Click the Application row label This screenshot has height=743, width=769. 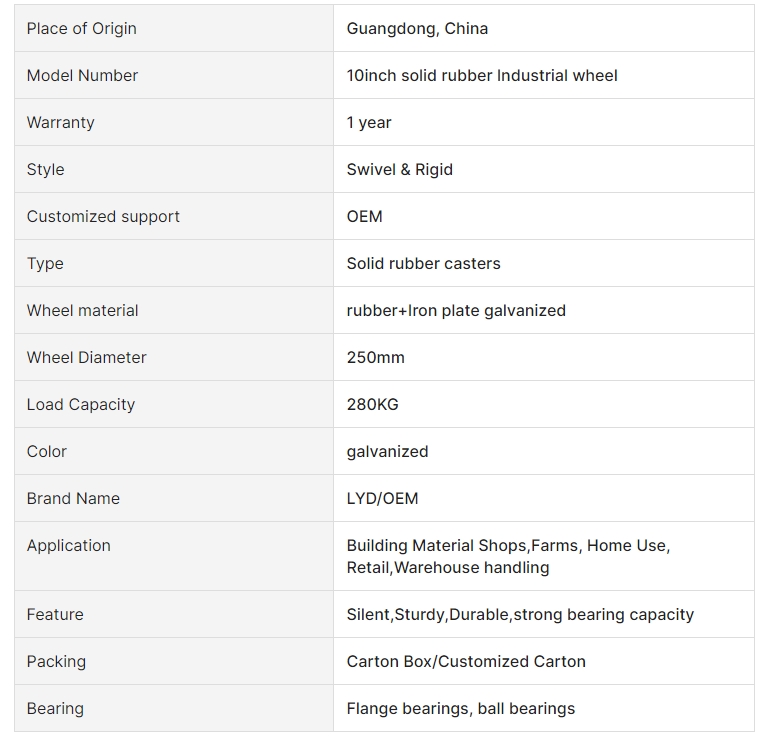point(69,546)
